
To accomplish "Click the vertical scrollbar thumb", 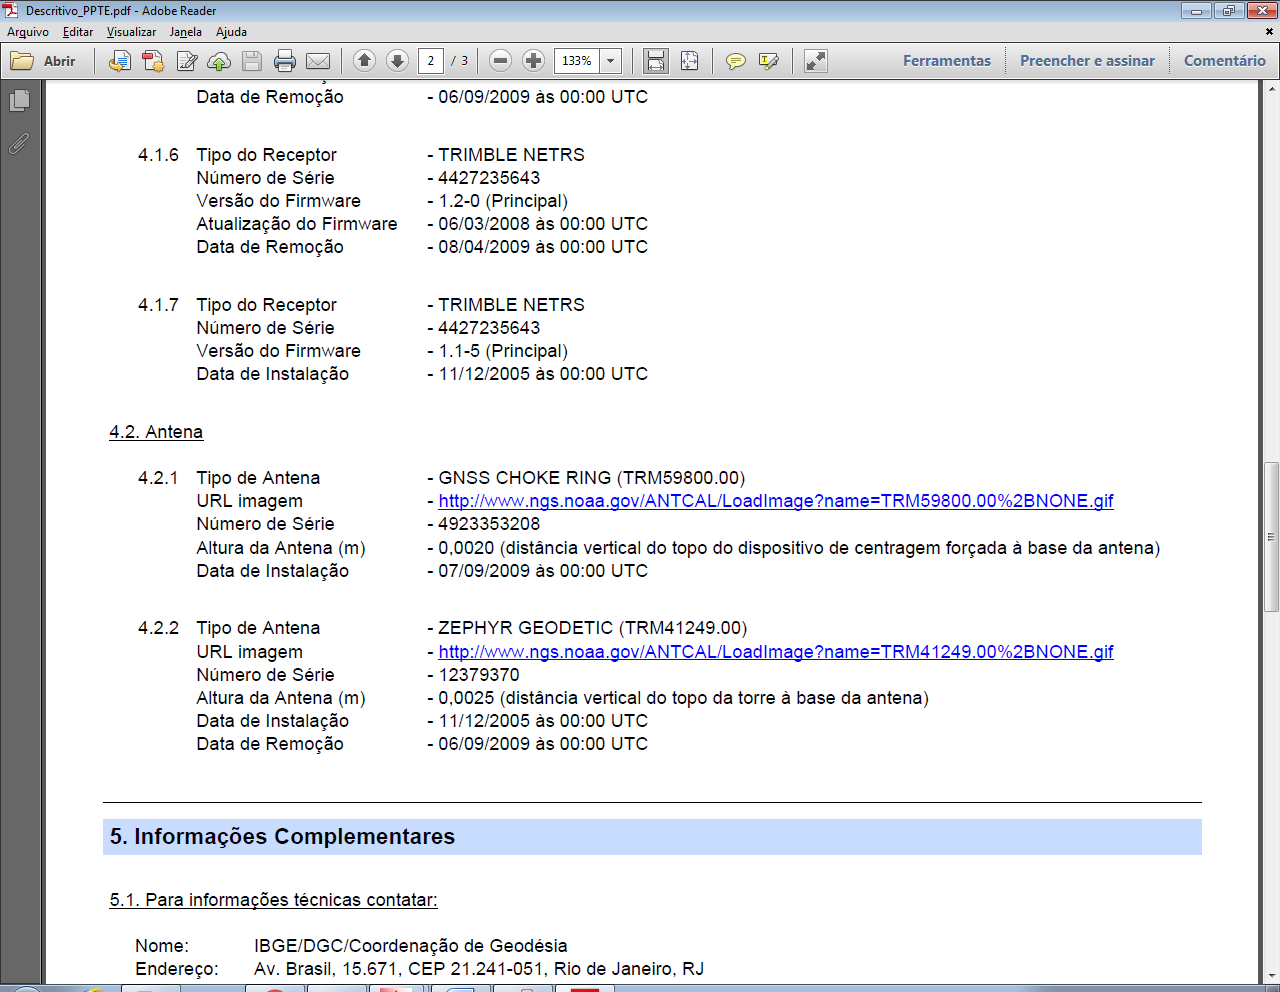I will point(1271,536).
